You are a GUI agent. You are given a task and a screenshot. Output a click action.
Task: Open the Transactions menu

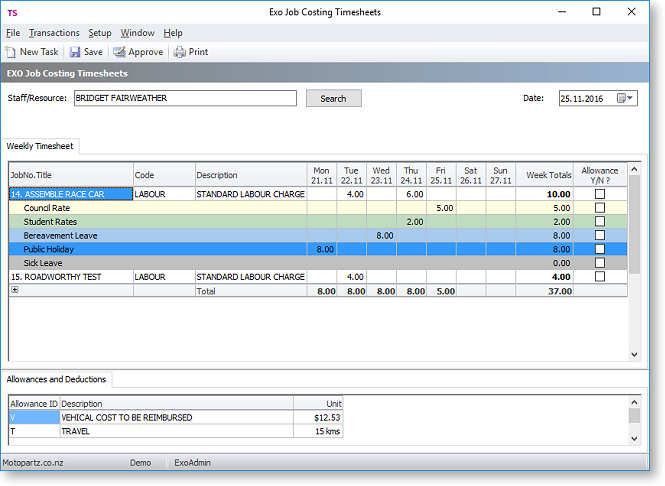point(54,33)
